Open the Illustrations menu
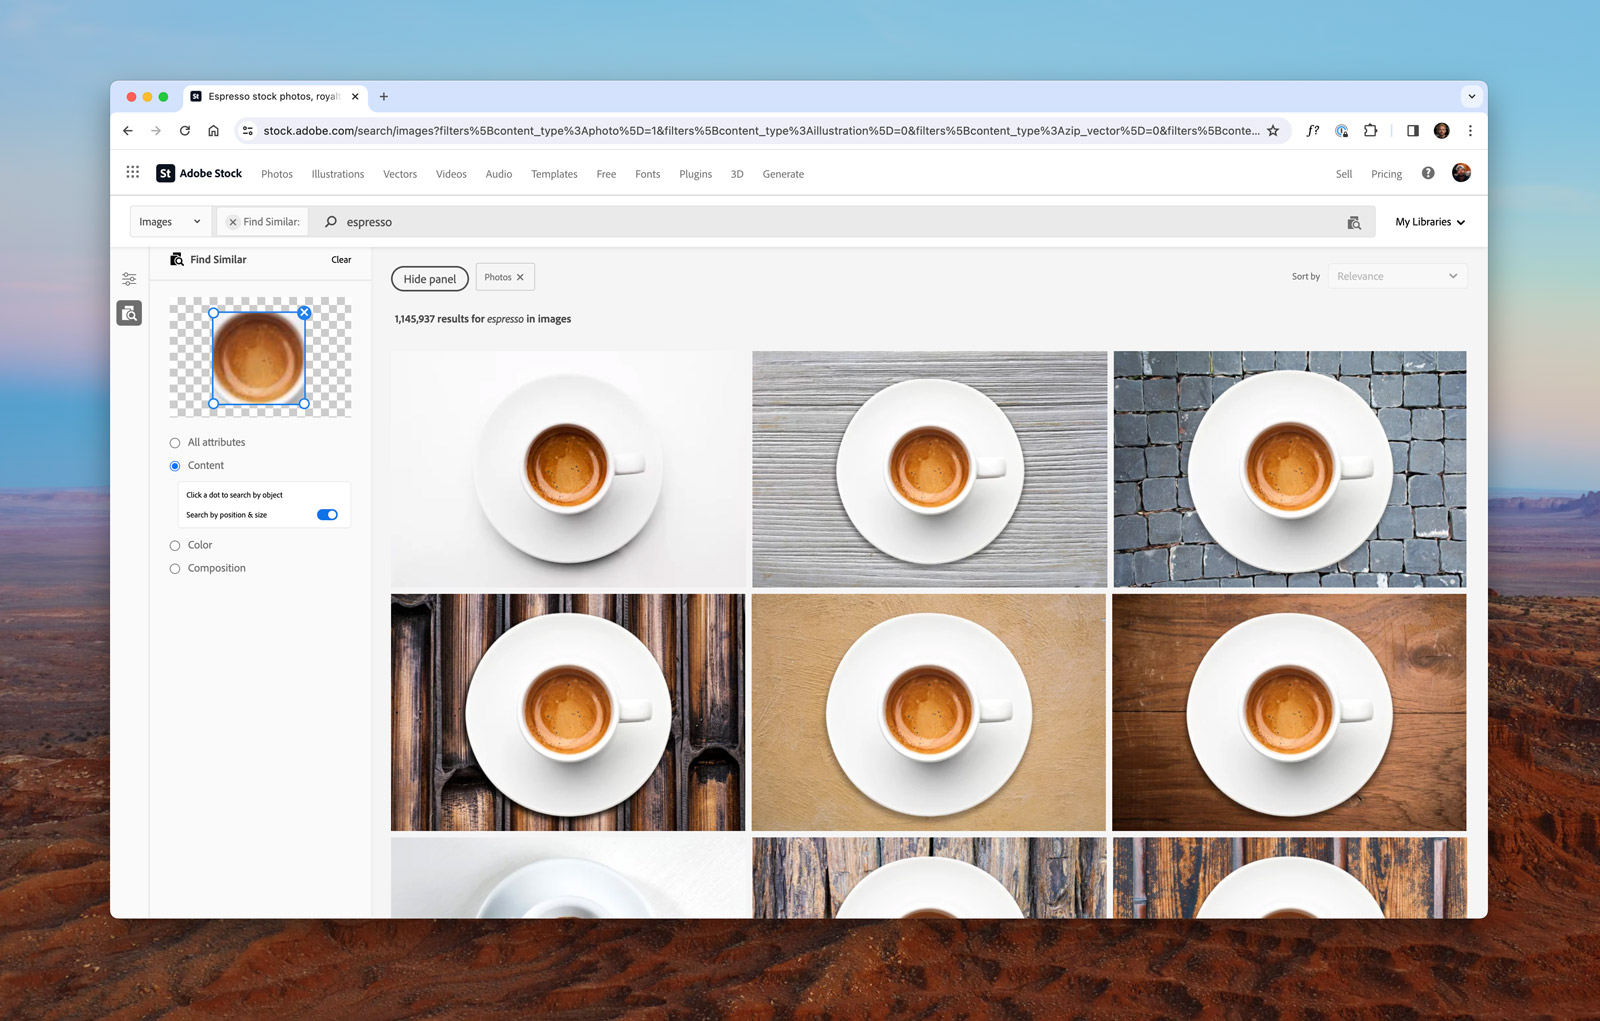Screen dimensions: 1600x1021 coord(338,174)
